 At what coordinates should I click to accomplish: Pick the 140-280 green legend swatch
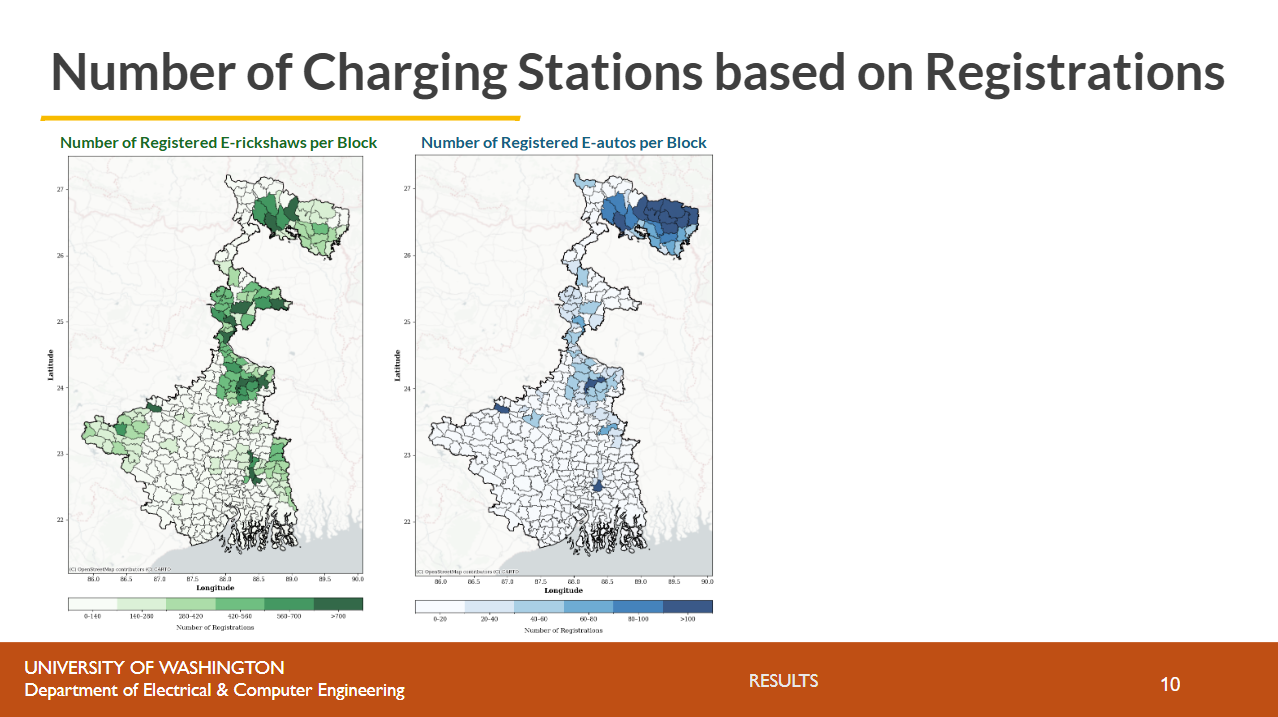pyautogui.click(x=141, y=604)
